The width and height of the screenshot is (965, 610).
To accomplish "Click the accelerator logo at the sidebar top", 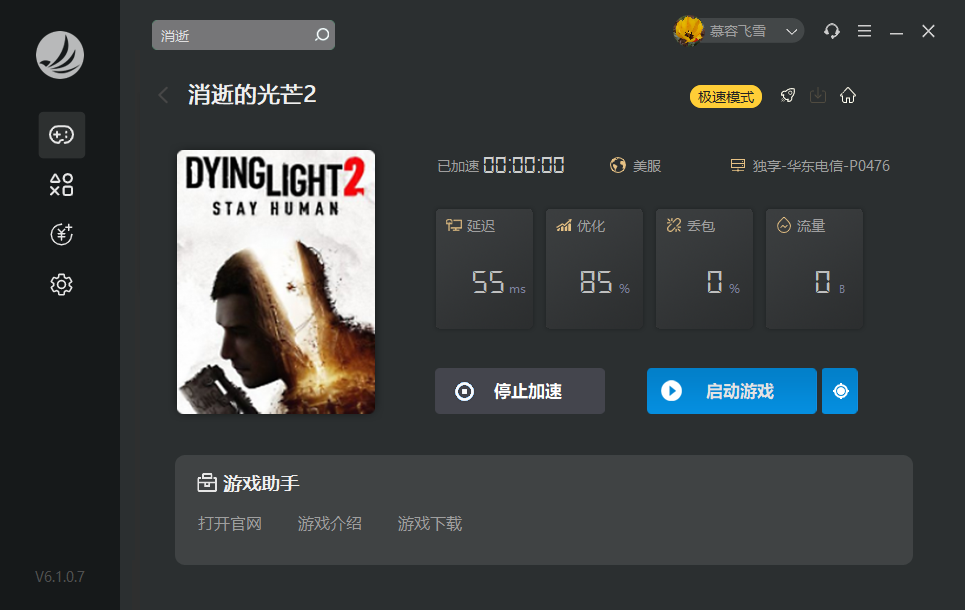I will point(60,55).
